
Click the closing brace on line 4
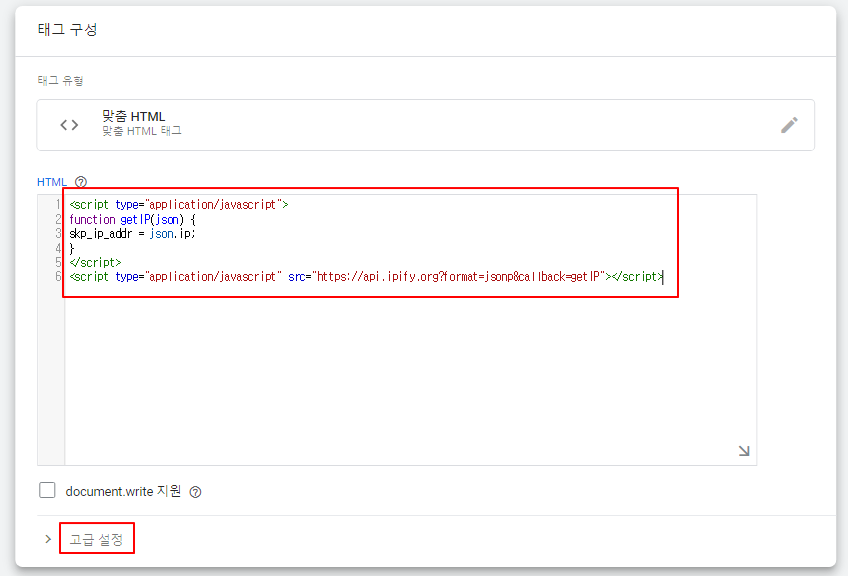click(x=71, y=248)
